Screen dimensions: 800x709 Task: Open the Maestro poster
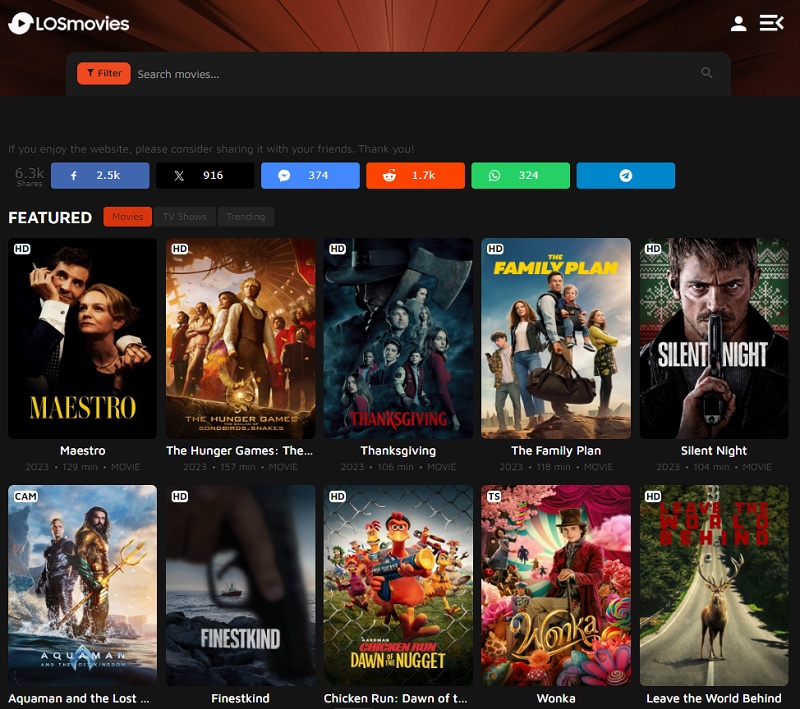(83, 338)
